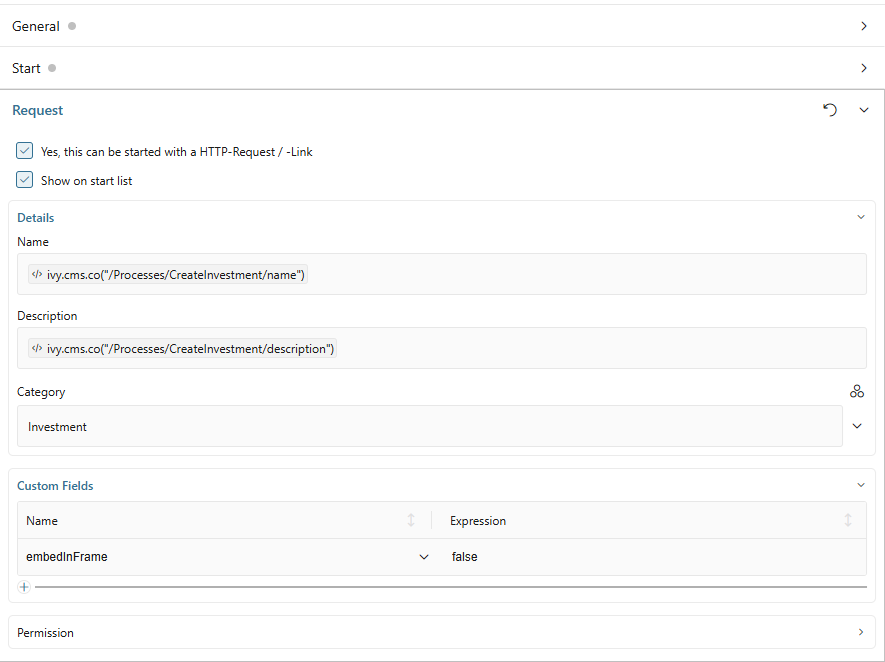Toggle the HTTP-Request start checkbox
Screen dimensions: 885x662
25,151
